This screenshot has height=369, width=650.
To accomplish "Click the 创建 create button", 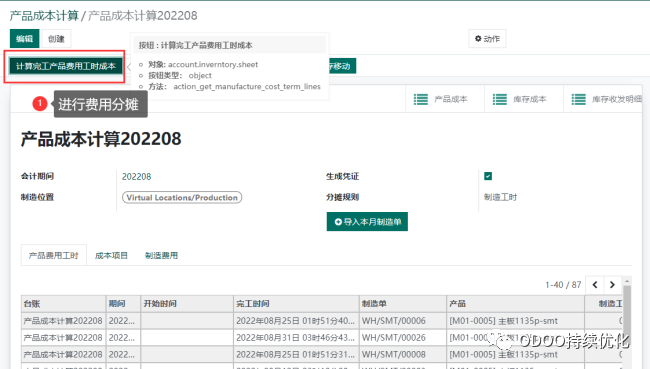I will pyautogui.click(x=56, y=39).
